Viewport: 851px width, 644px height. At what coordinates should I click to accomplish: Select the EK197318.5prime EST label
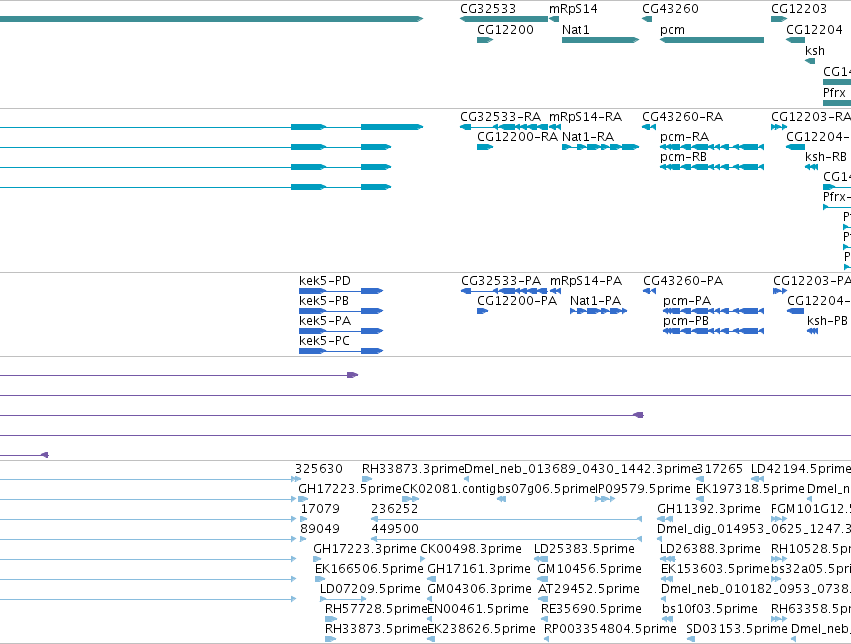[750, 489]
